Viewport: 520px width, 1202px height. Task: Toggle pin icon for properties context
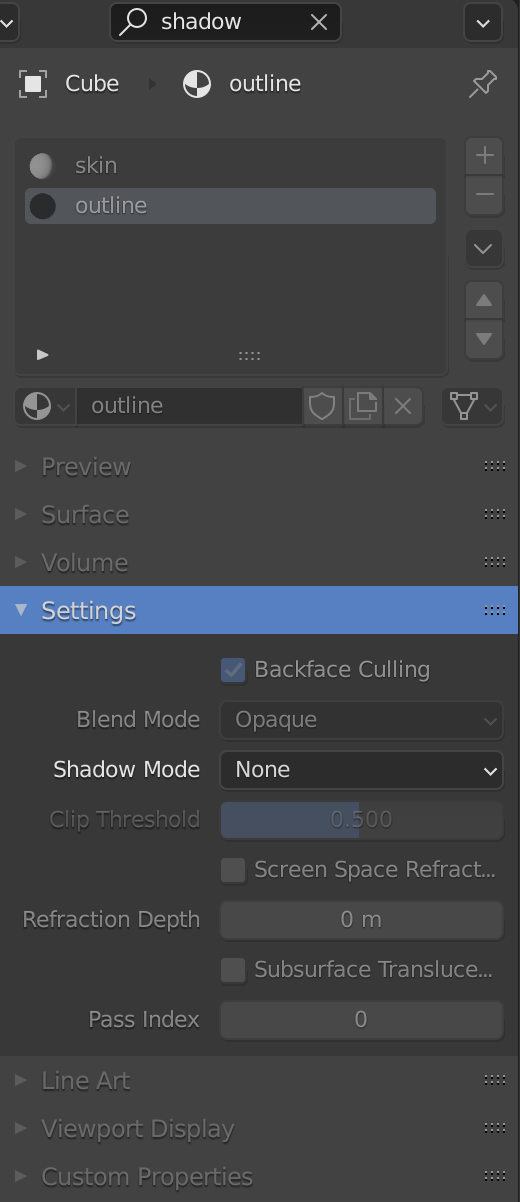point(483,84)
